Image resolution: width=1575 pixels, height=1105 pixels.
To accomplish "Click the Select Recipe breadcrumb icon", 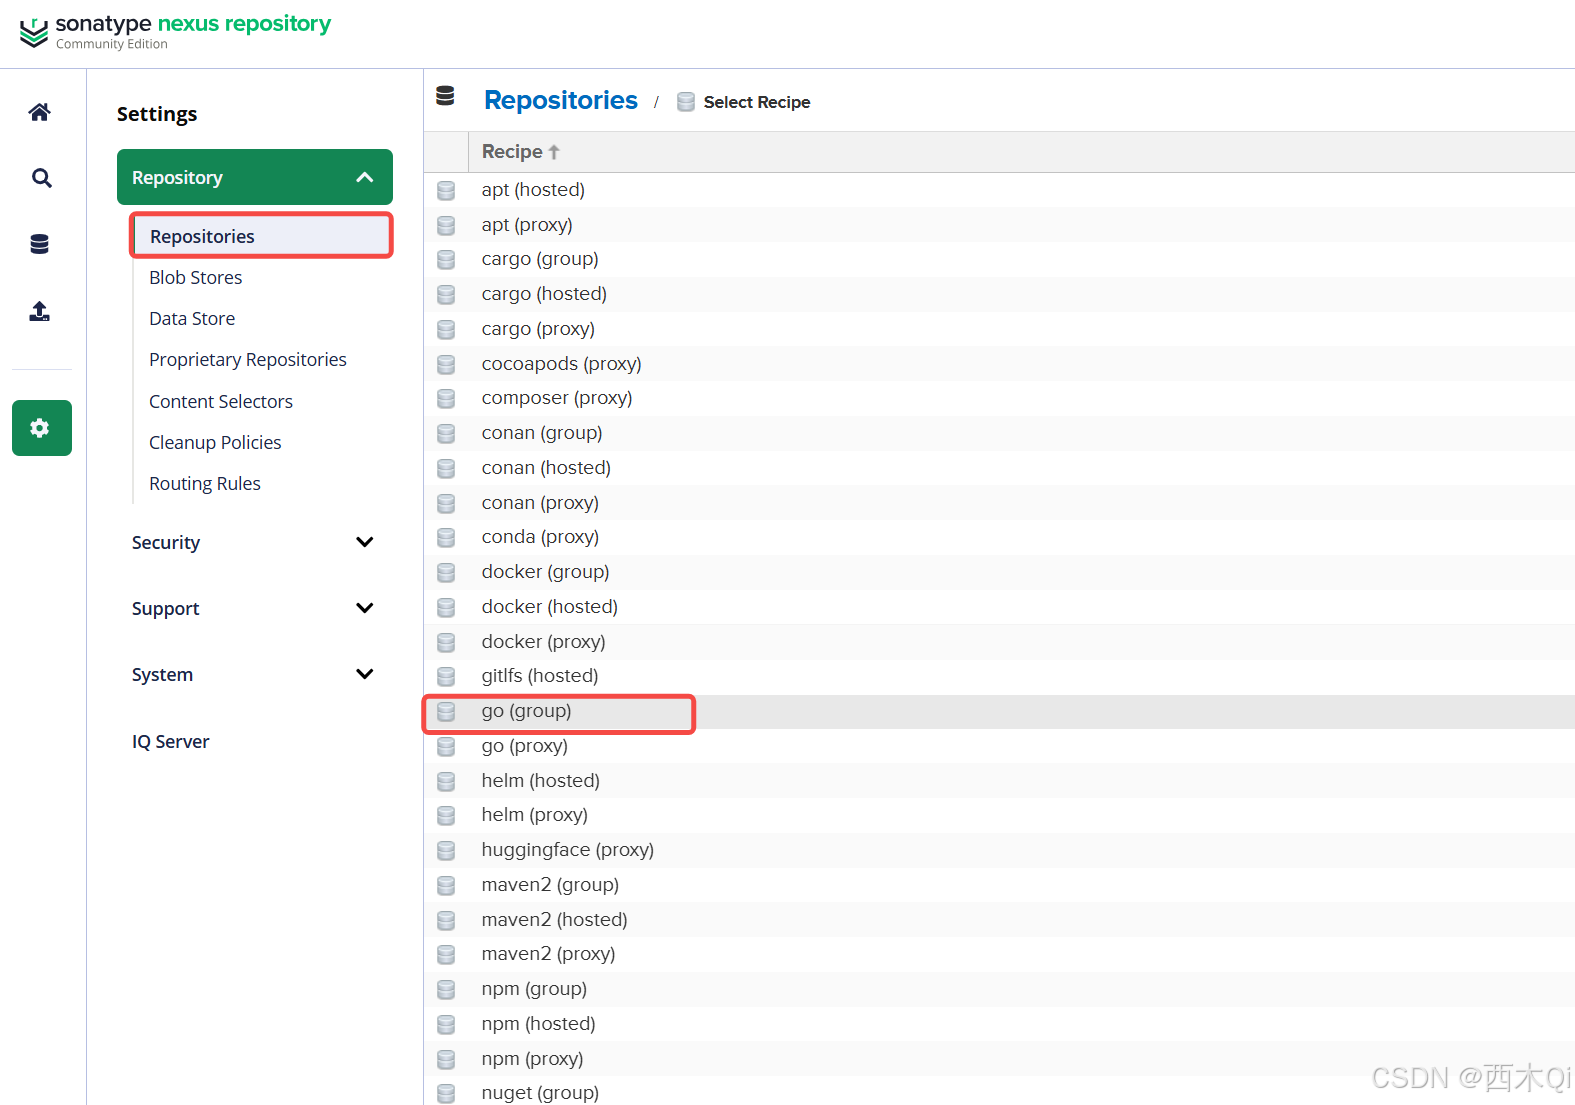I will pyautogui.click(x=686, y=102).
